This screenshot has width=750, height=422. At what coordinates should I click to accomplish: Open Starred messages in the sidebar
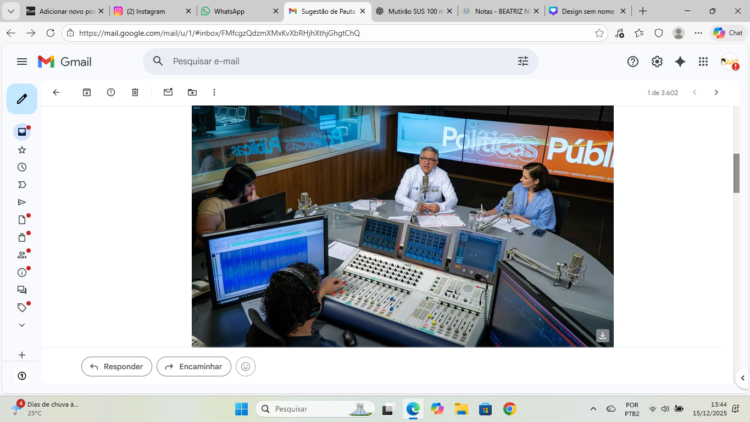(x=22, y=149)
